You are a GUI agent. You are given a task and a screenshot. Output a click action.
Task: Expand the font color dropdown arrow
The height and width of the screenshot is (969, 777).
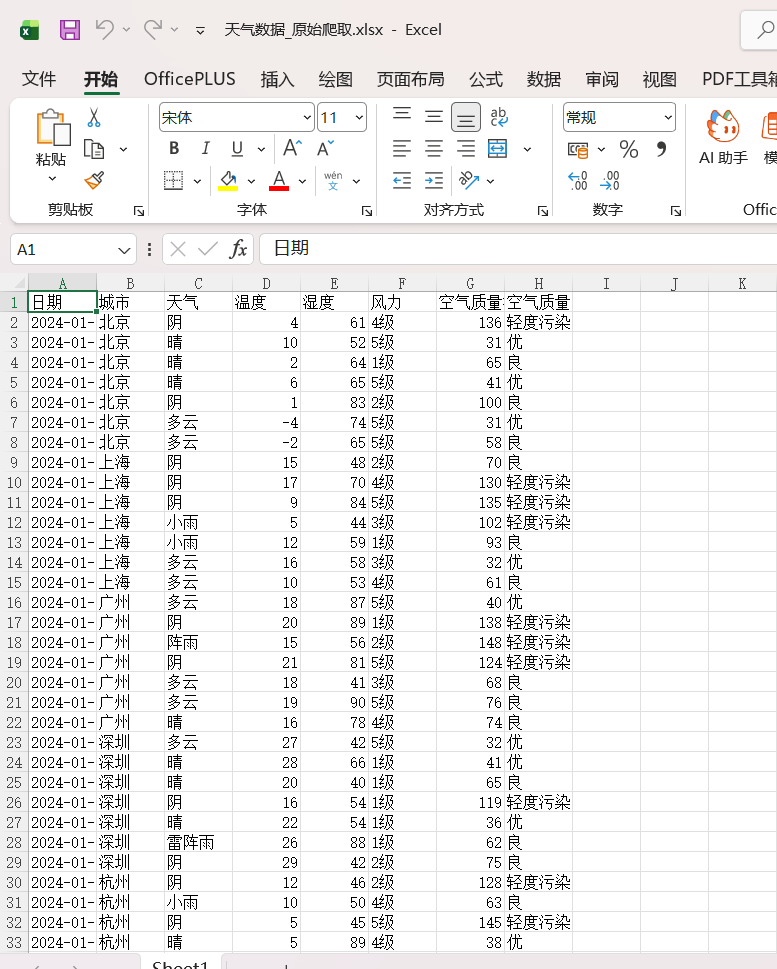pos(302,181)
